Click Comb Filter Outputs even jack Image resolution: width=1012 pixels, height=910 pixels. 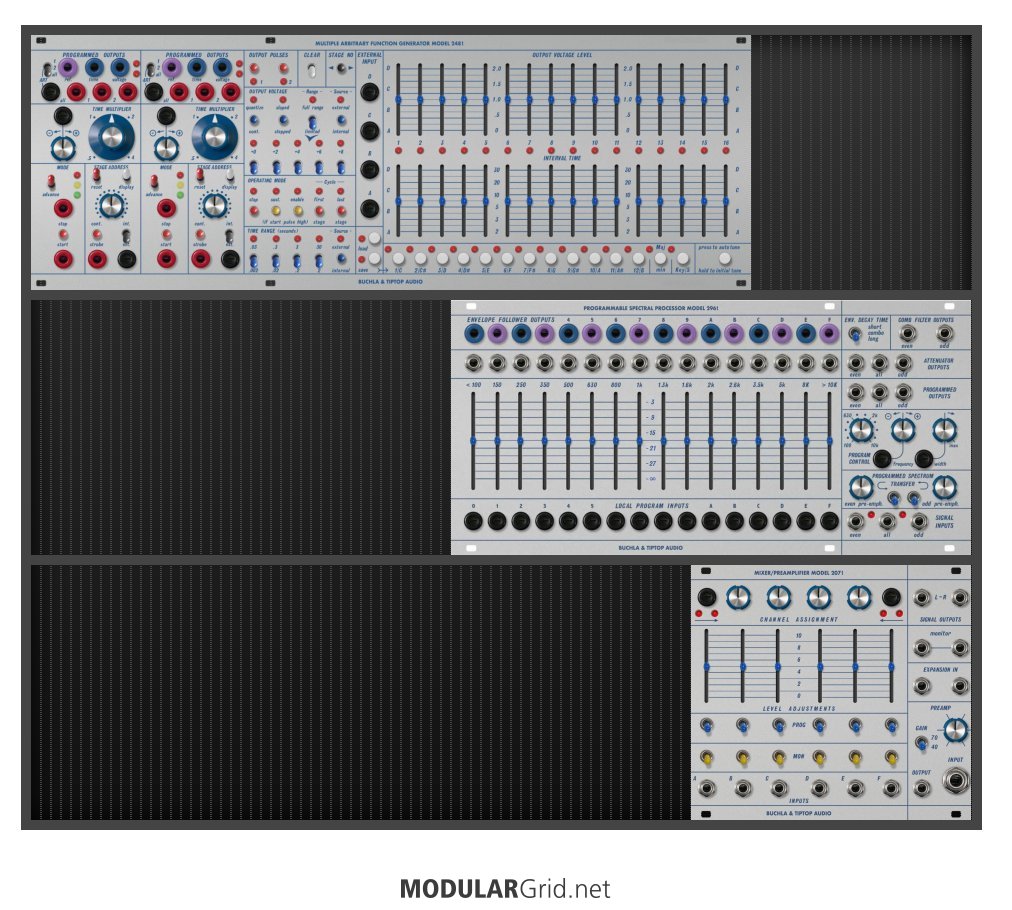(907, 333)
